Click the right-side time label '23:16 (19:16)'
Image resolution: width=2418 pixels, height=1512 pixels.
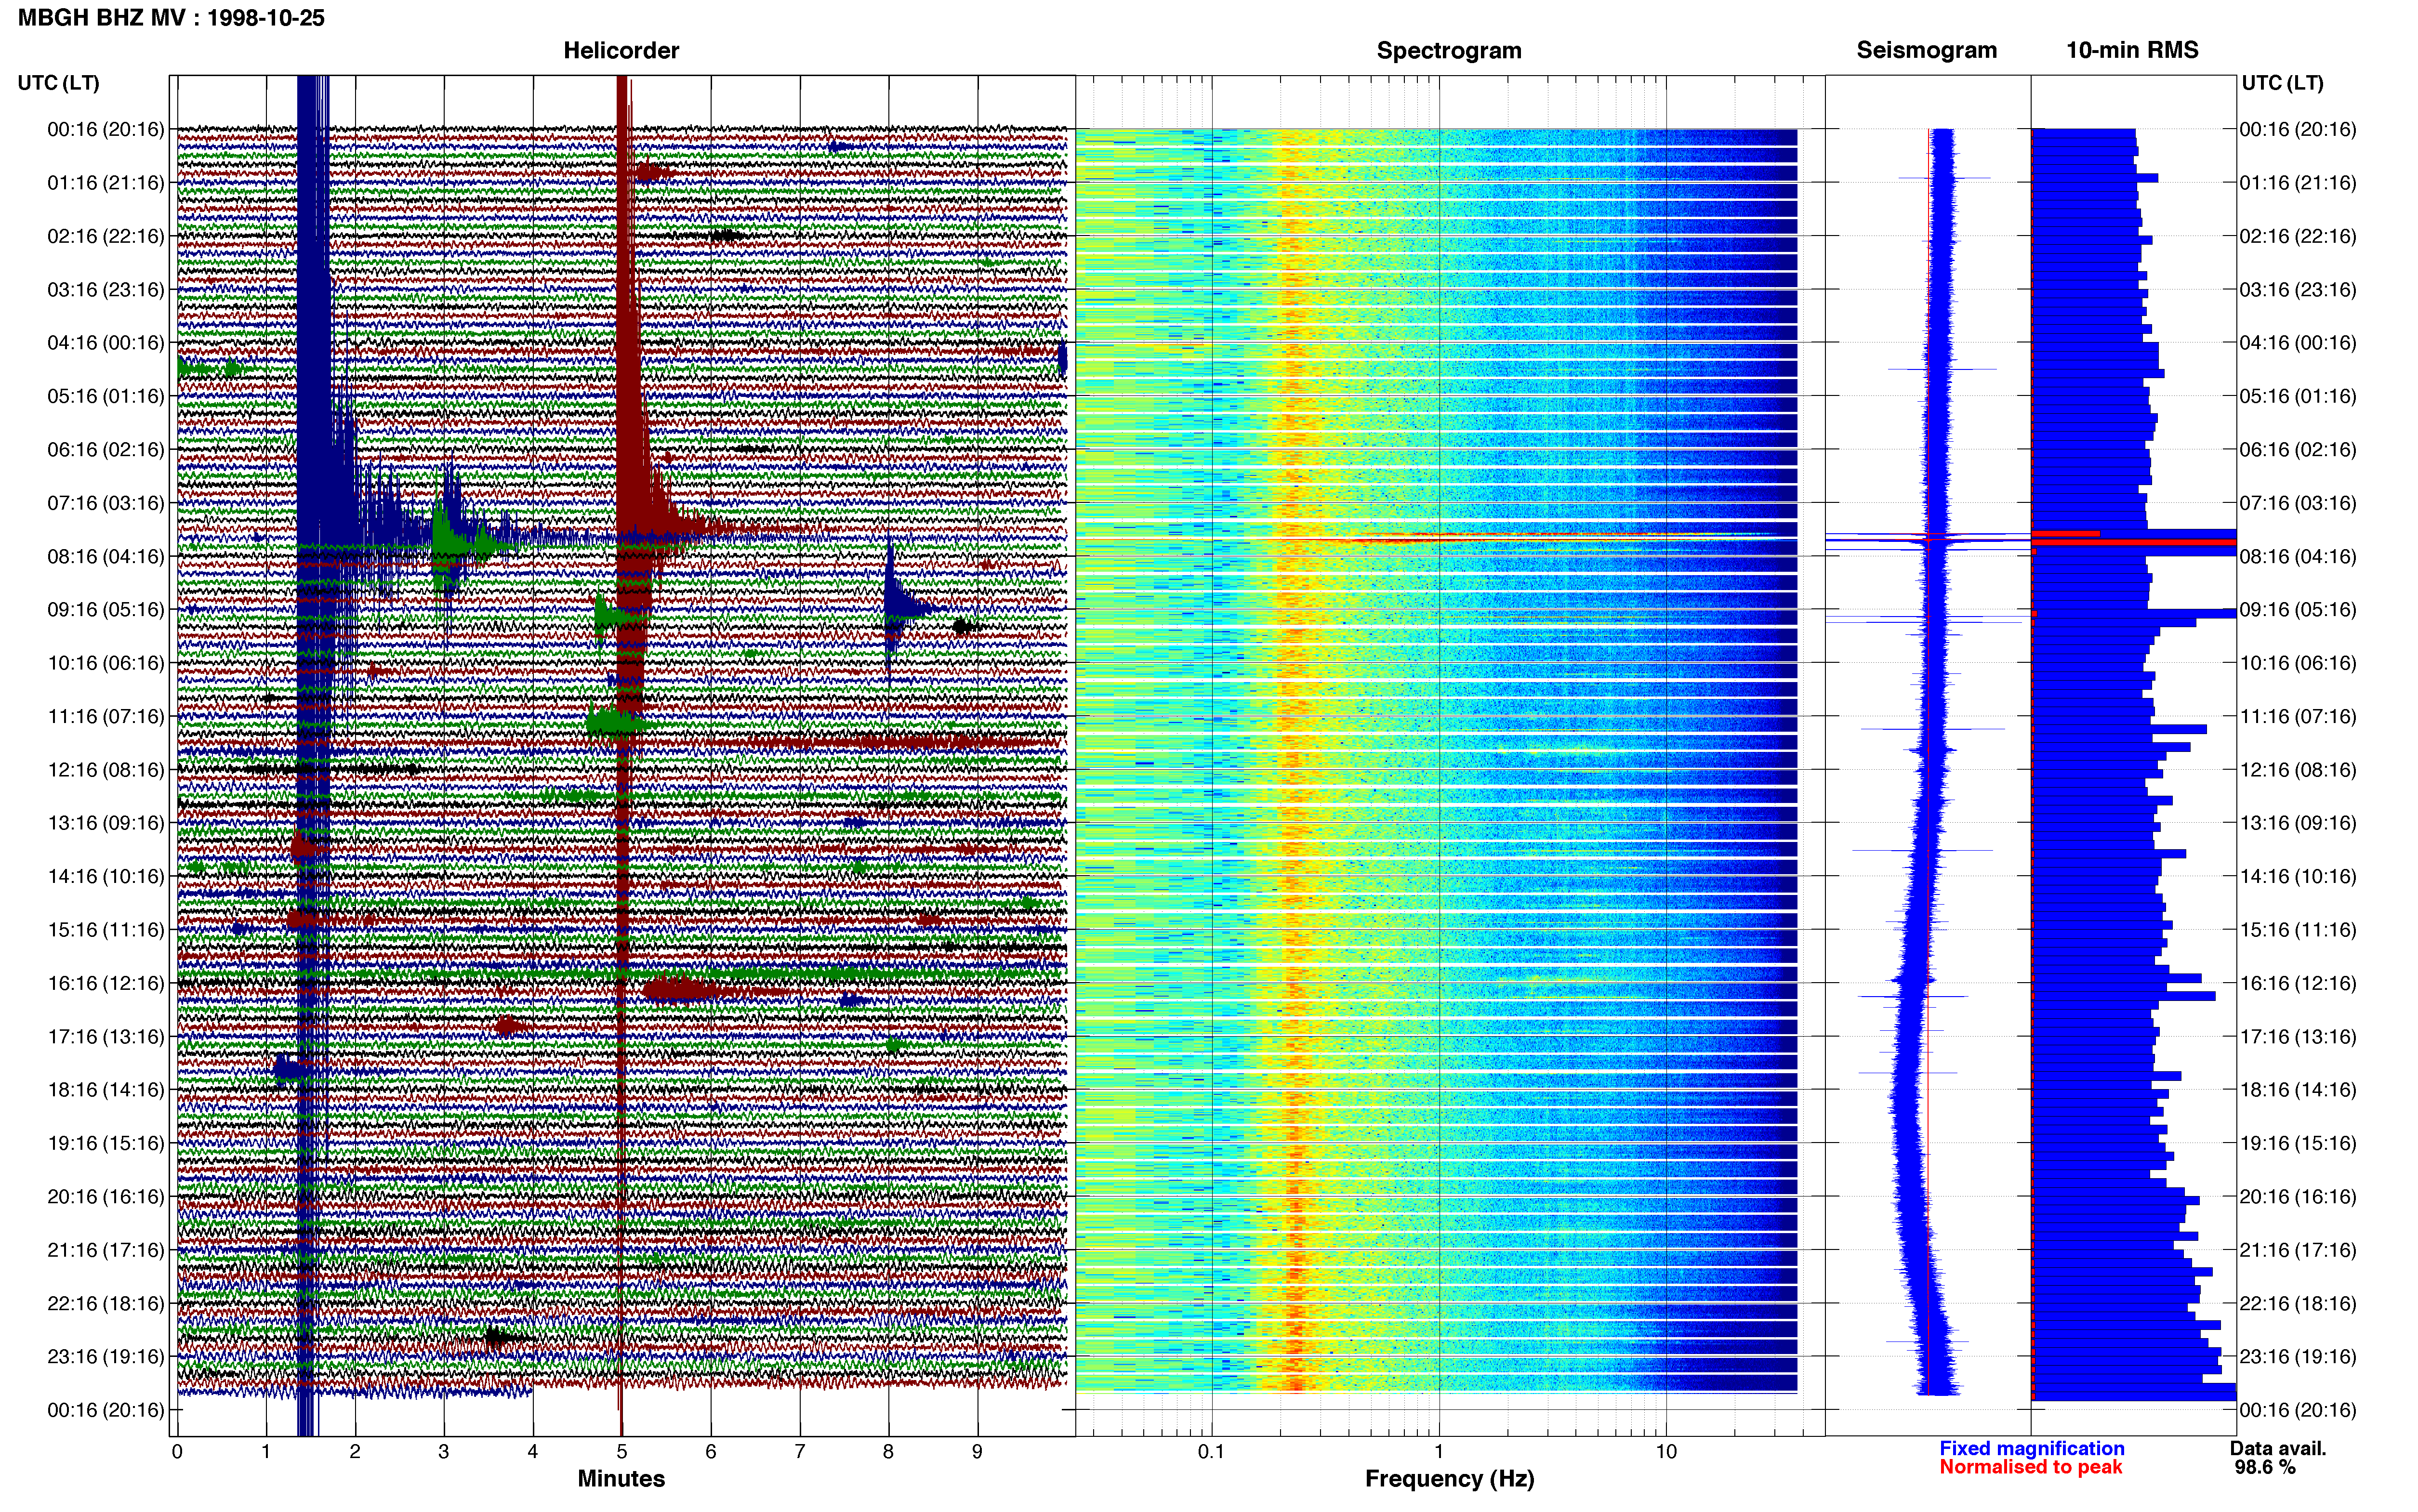point(2298,1356)
